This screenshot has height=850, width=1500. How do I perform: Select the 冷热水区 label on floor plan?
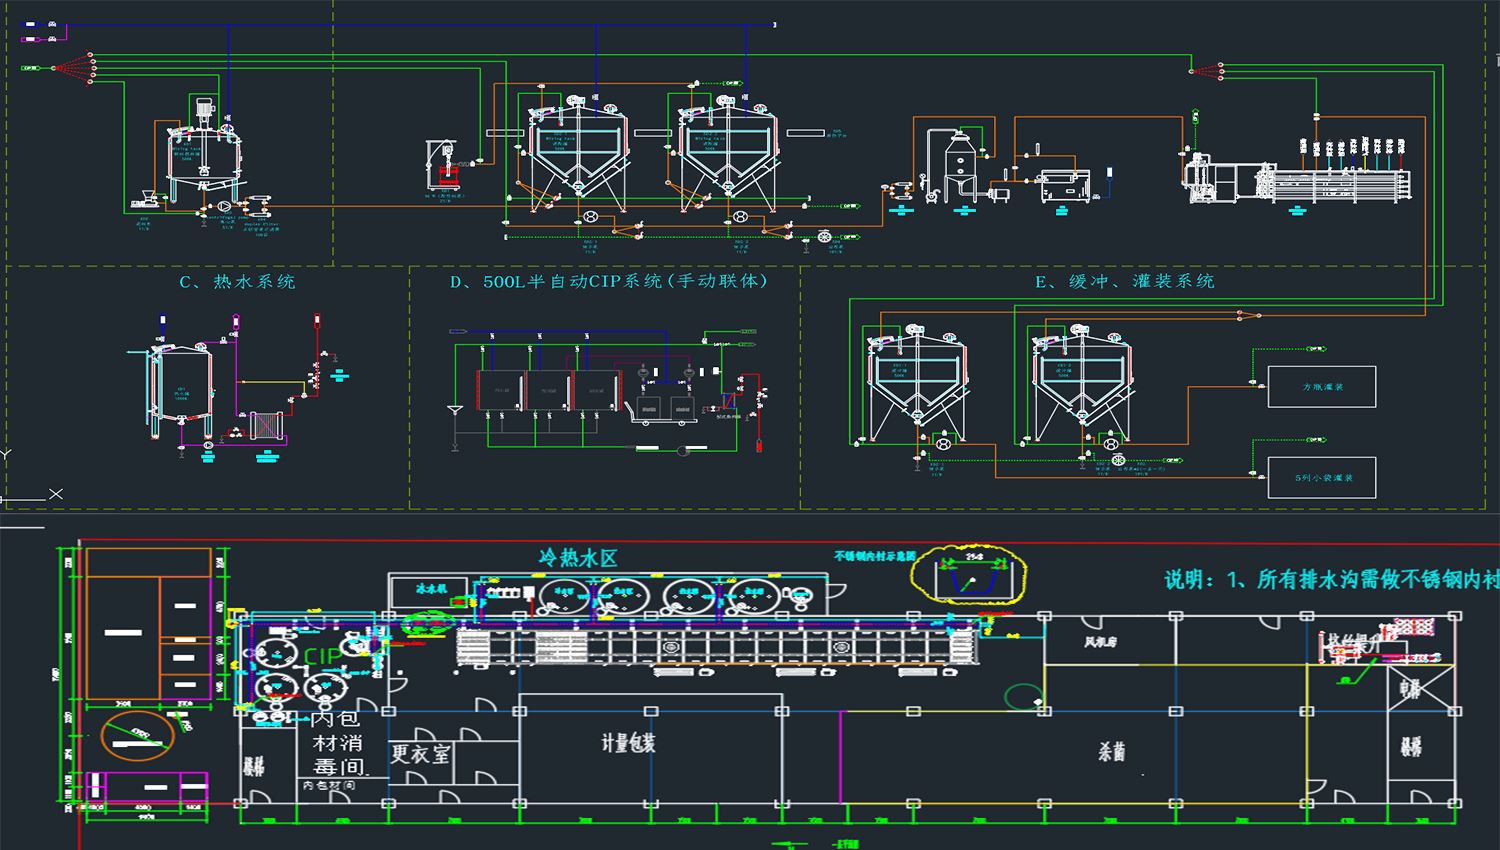pos(577,558)
